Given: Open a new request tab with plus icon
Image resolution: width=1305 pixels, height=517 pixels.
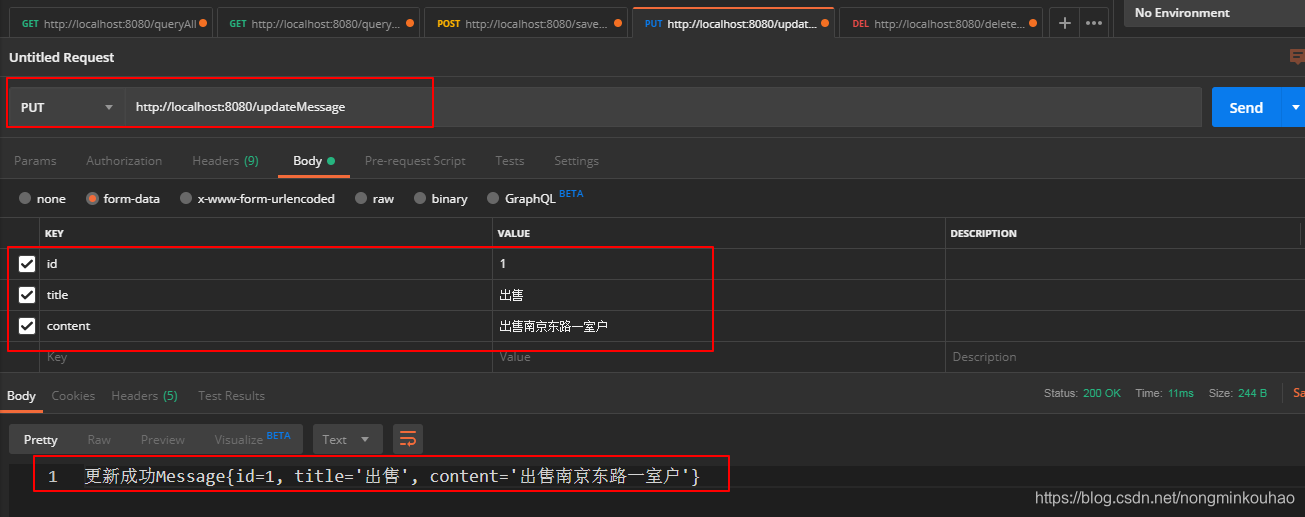Looking at the screenshot, I should (x=1065, y=23).
